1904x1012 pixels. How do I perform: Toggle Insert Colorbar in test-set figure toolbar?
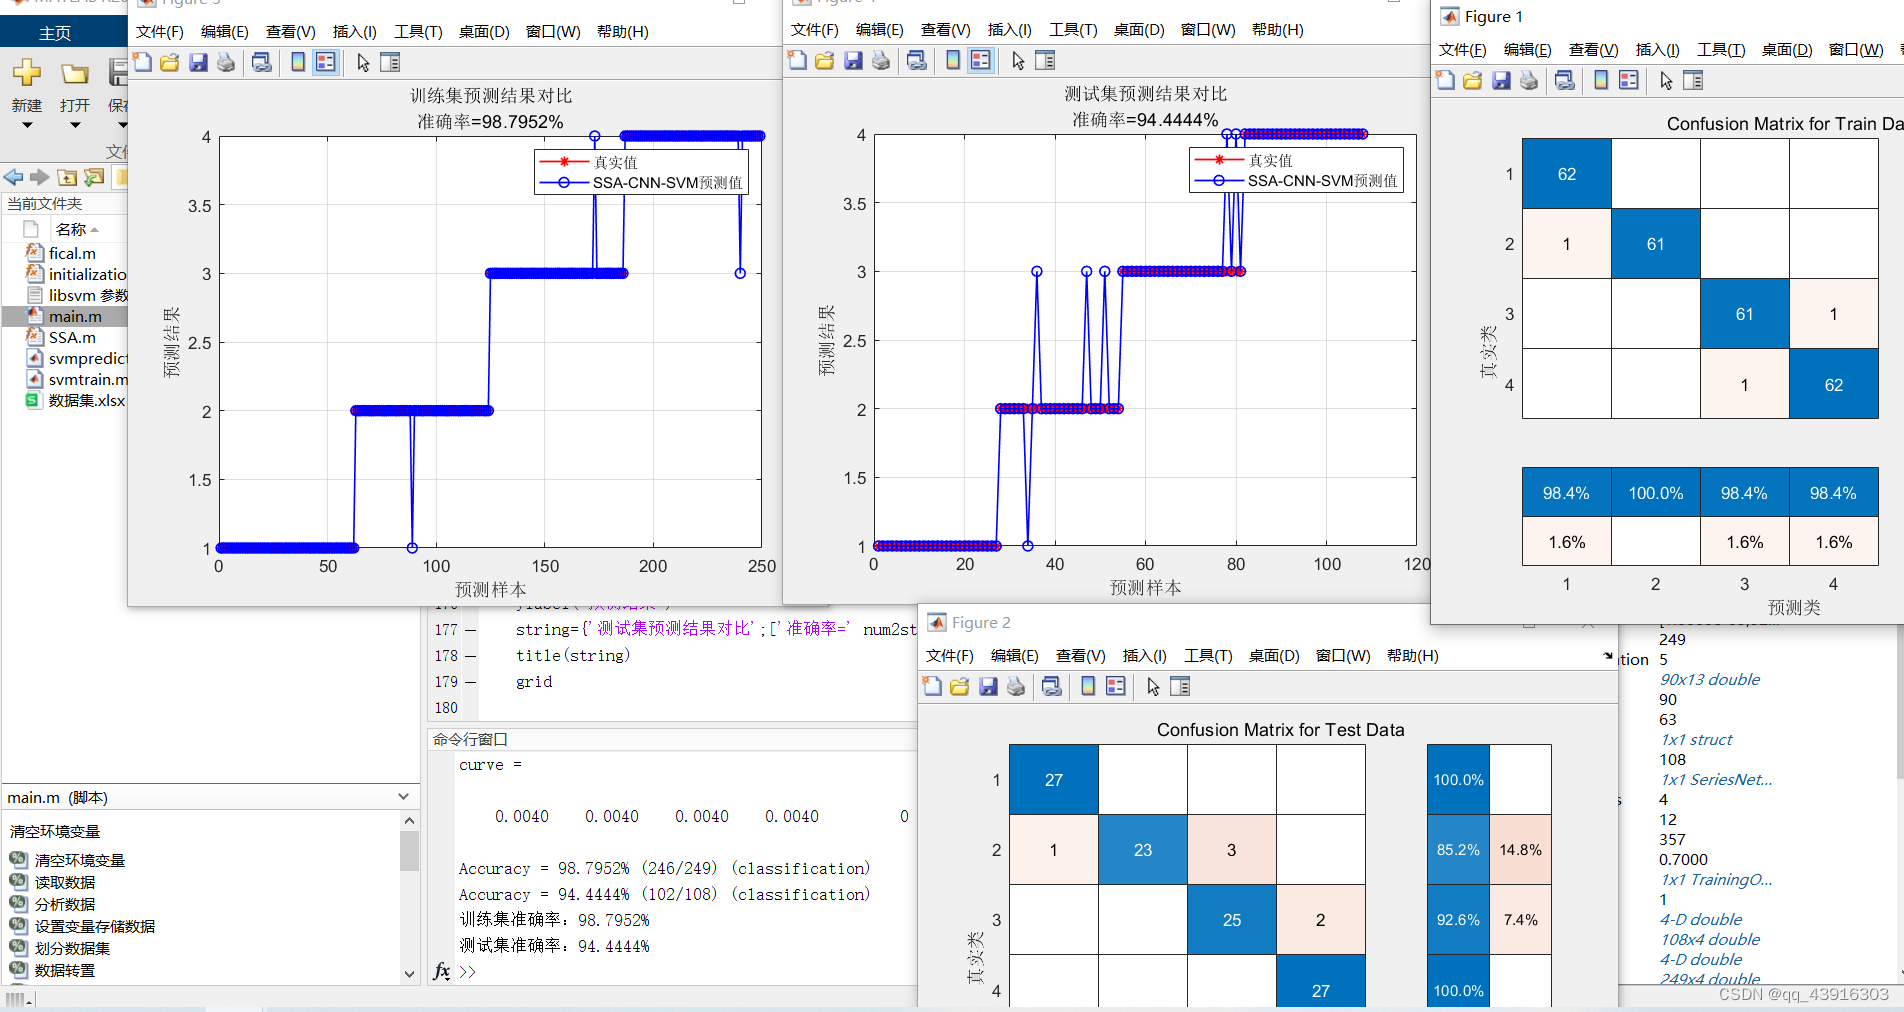click(x=953, y=60)
